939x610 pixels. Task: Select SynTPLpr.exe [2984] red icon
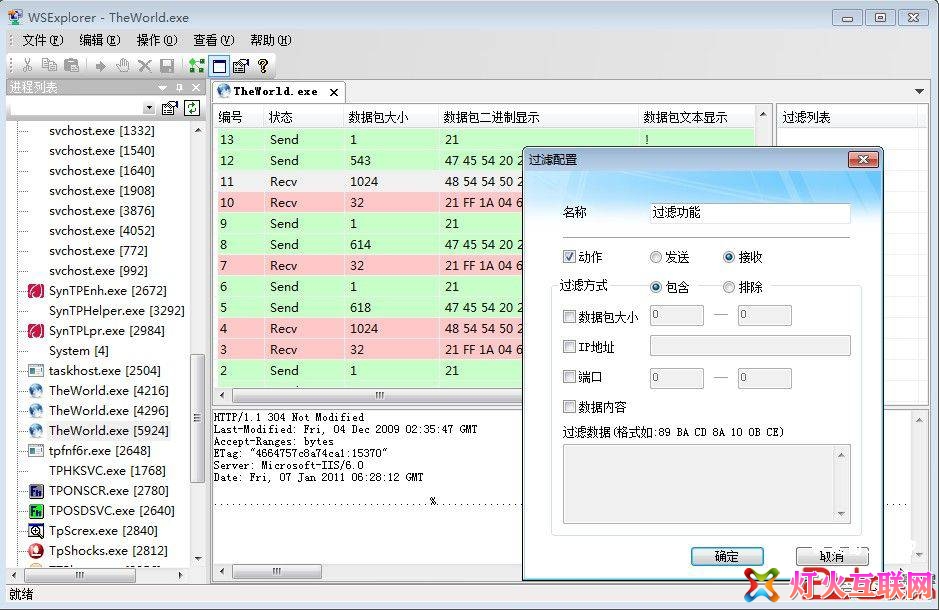point(36,331)
